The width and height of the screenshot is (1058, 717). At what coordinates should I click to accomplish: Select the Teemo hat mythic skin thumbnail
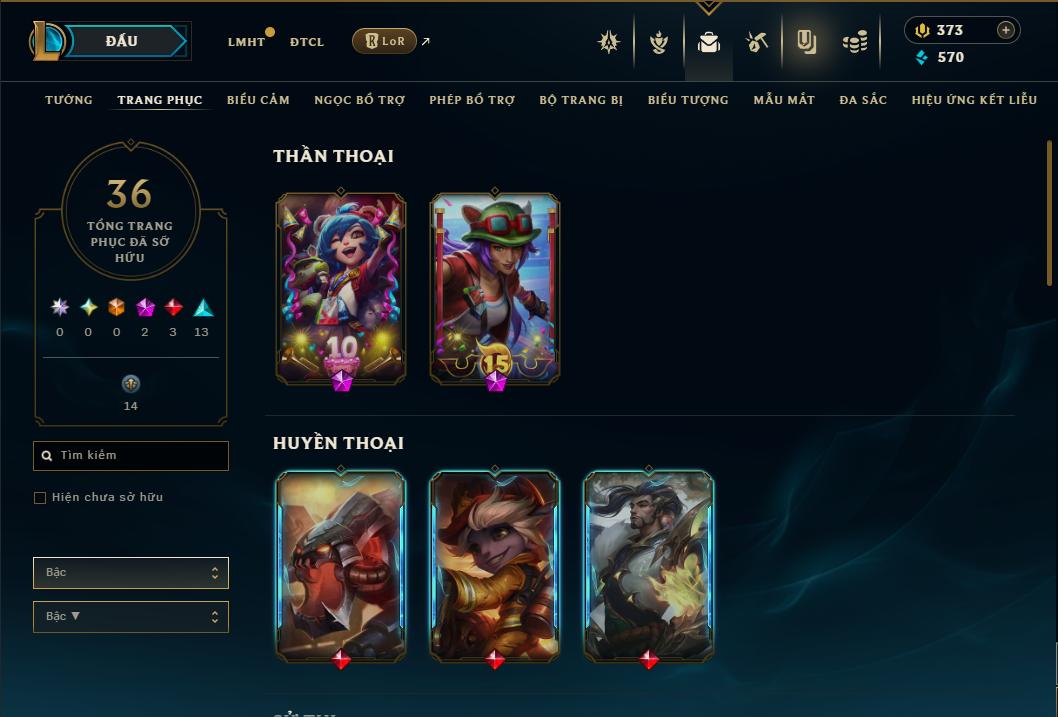coord(495,289)
